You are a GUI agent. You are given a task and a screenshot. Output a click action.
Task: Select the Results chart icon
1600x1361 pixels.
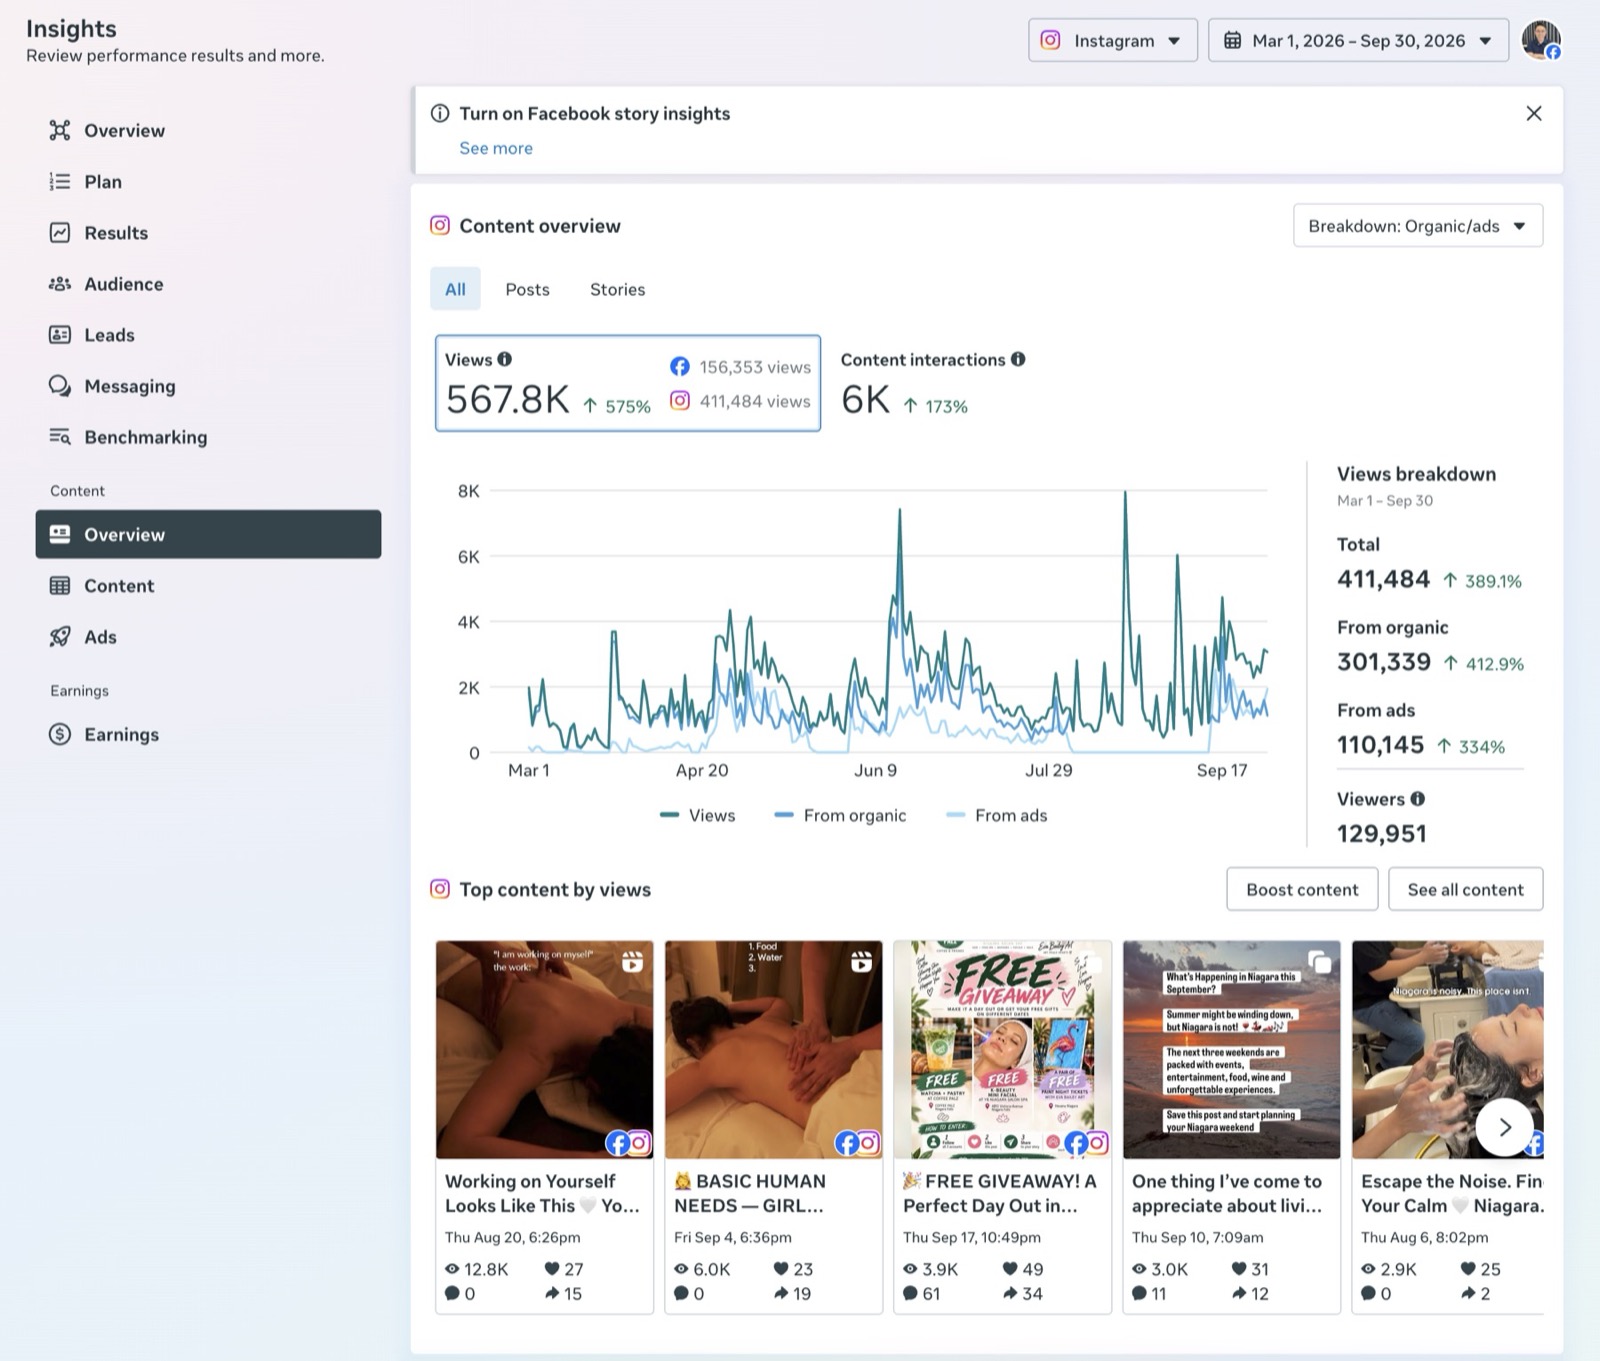coord(60,232)
